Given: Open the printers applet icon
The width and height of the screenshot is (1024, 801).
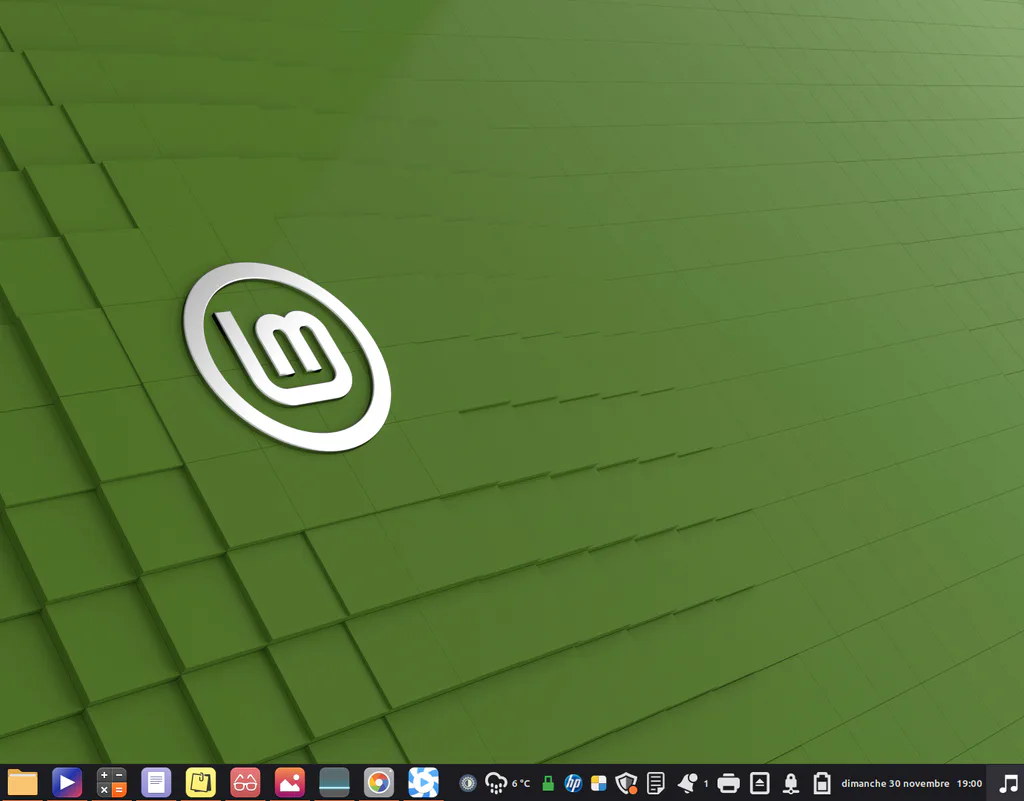Looking at the screenshot, I should point(728,783).
